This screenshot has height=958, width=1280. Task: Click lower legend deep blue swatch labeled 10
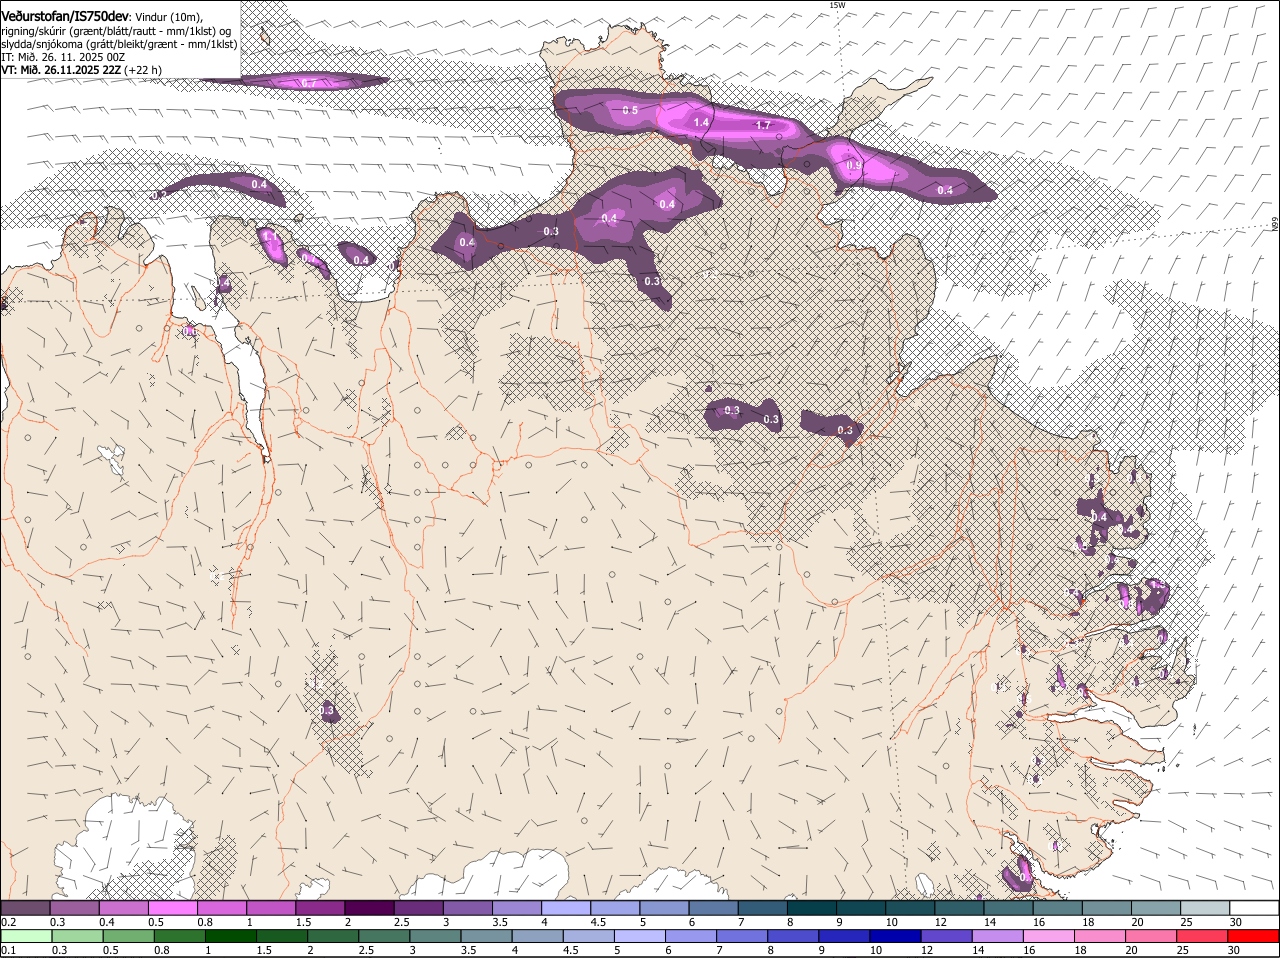click(x=895, y=936)
